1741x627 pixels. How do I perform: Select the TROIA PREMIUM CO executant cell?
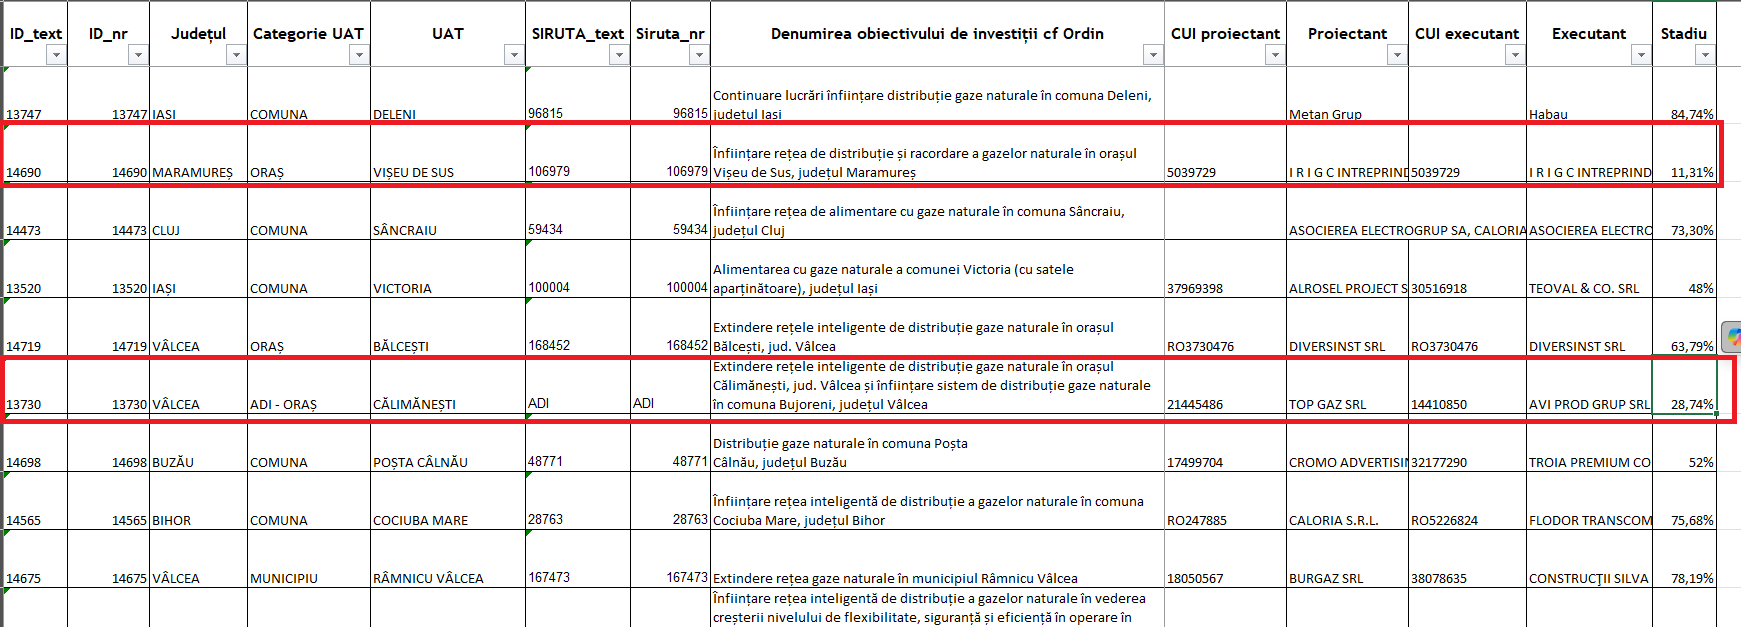[1589, 443]
